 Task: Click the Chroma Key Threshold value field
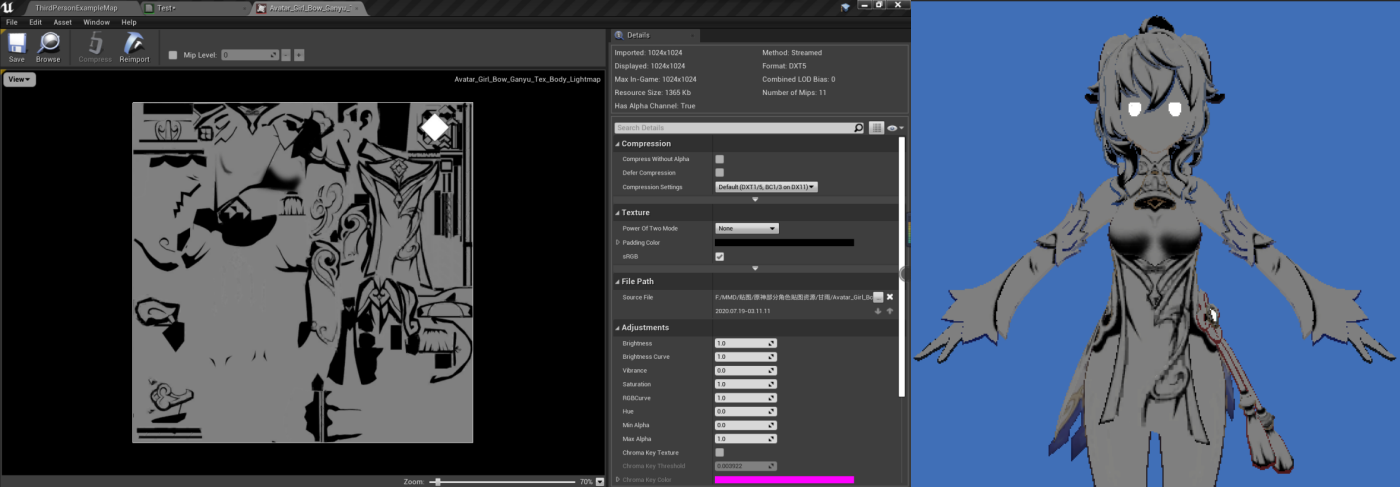tap(746, 466)
